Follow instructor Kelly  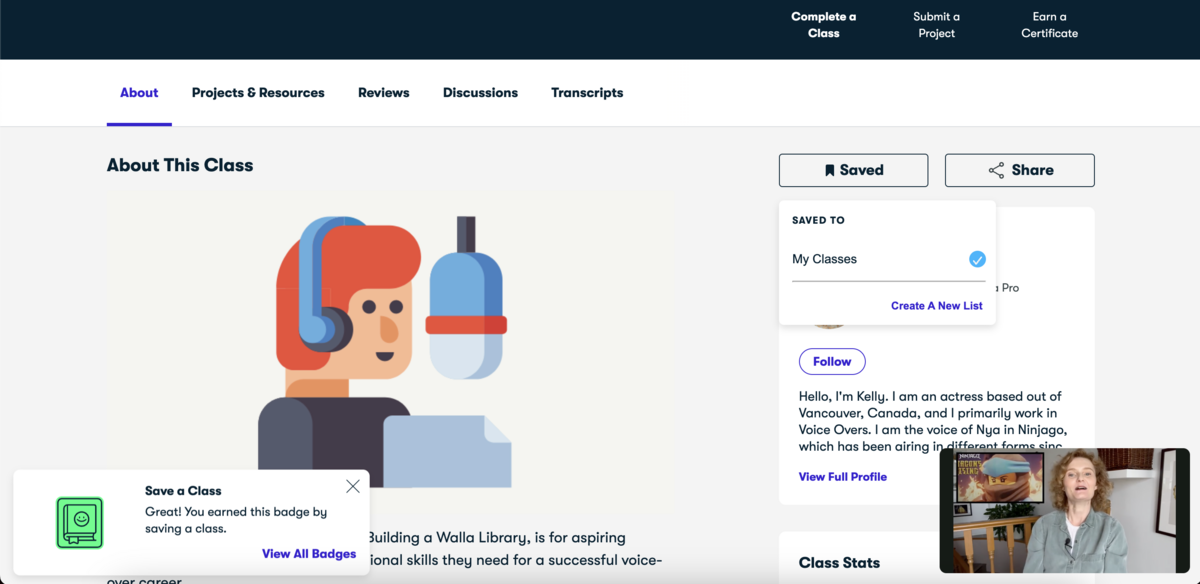point(832,361)
